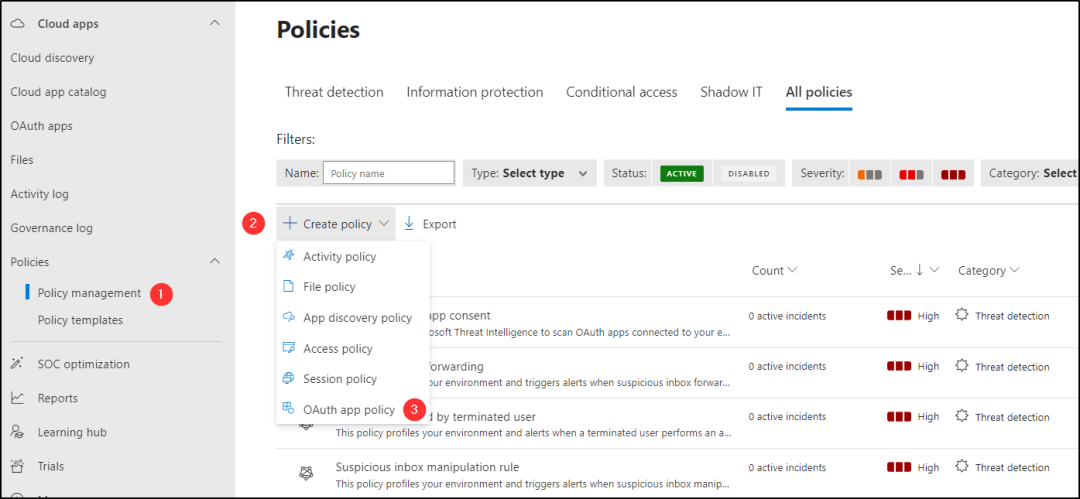Open Files in the sidebar
1080x499 pixels.
tap(22, 159)
